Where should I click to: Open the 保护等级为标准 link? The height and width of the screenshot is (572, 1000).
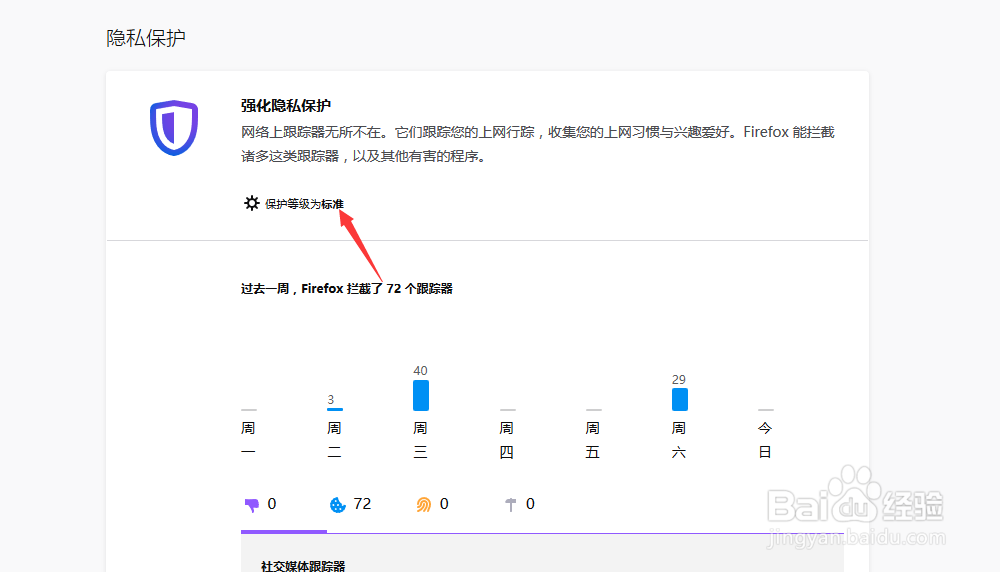304,204
